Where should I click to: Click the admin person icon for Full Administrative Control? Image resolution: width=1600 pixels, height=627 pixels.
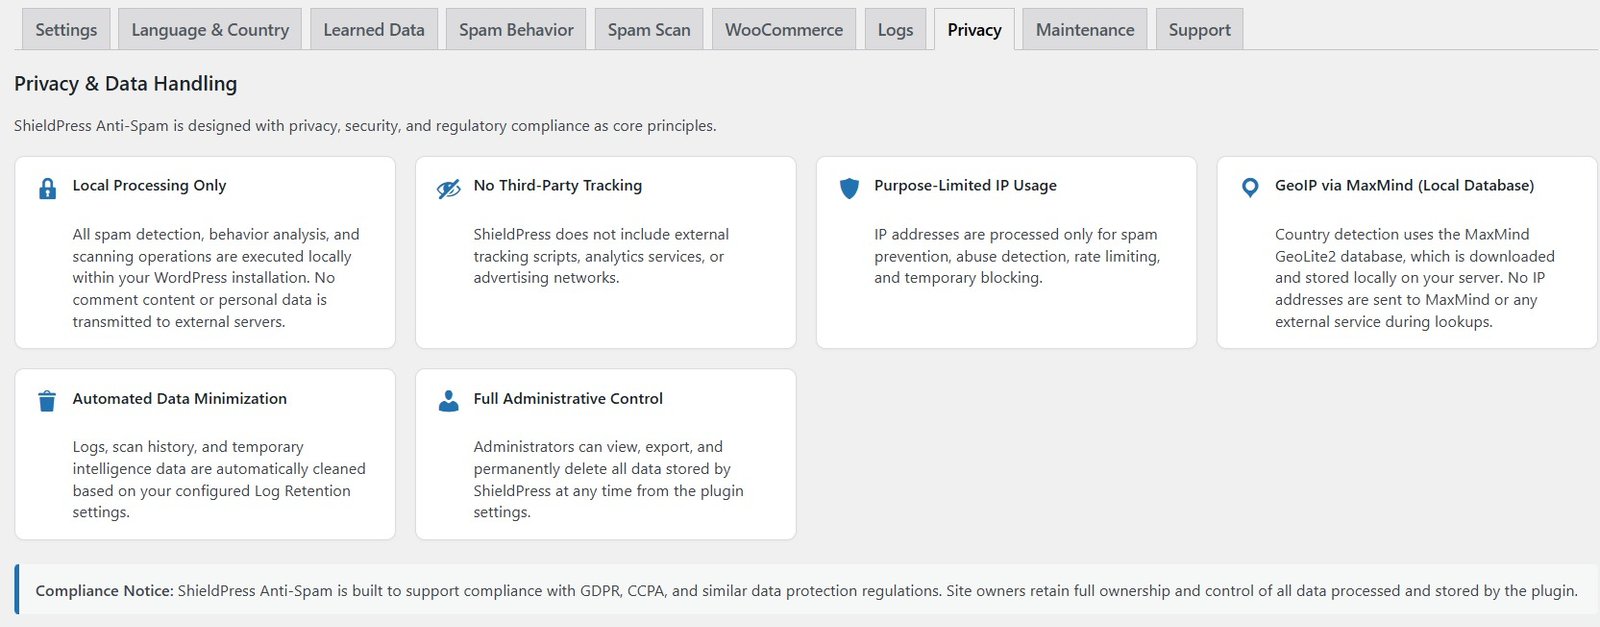448,401
